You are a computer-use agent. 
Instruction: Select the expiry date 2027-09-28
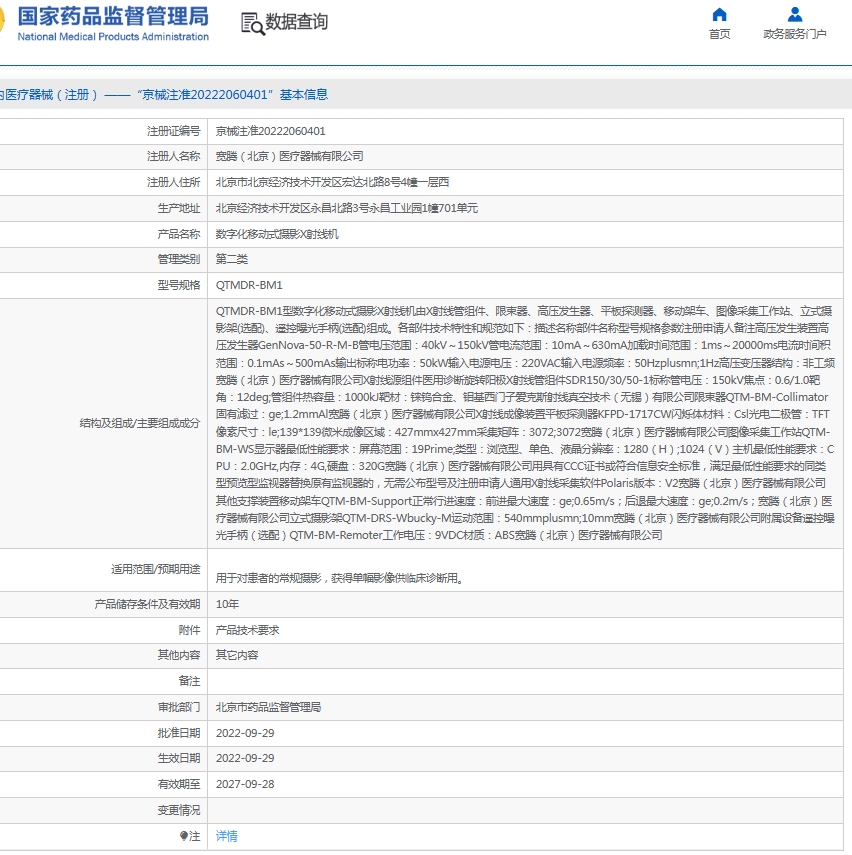245,784
